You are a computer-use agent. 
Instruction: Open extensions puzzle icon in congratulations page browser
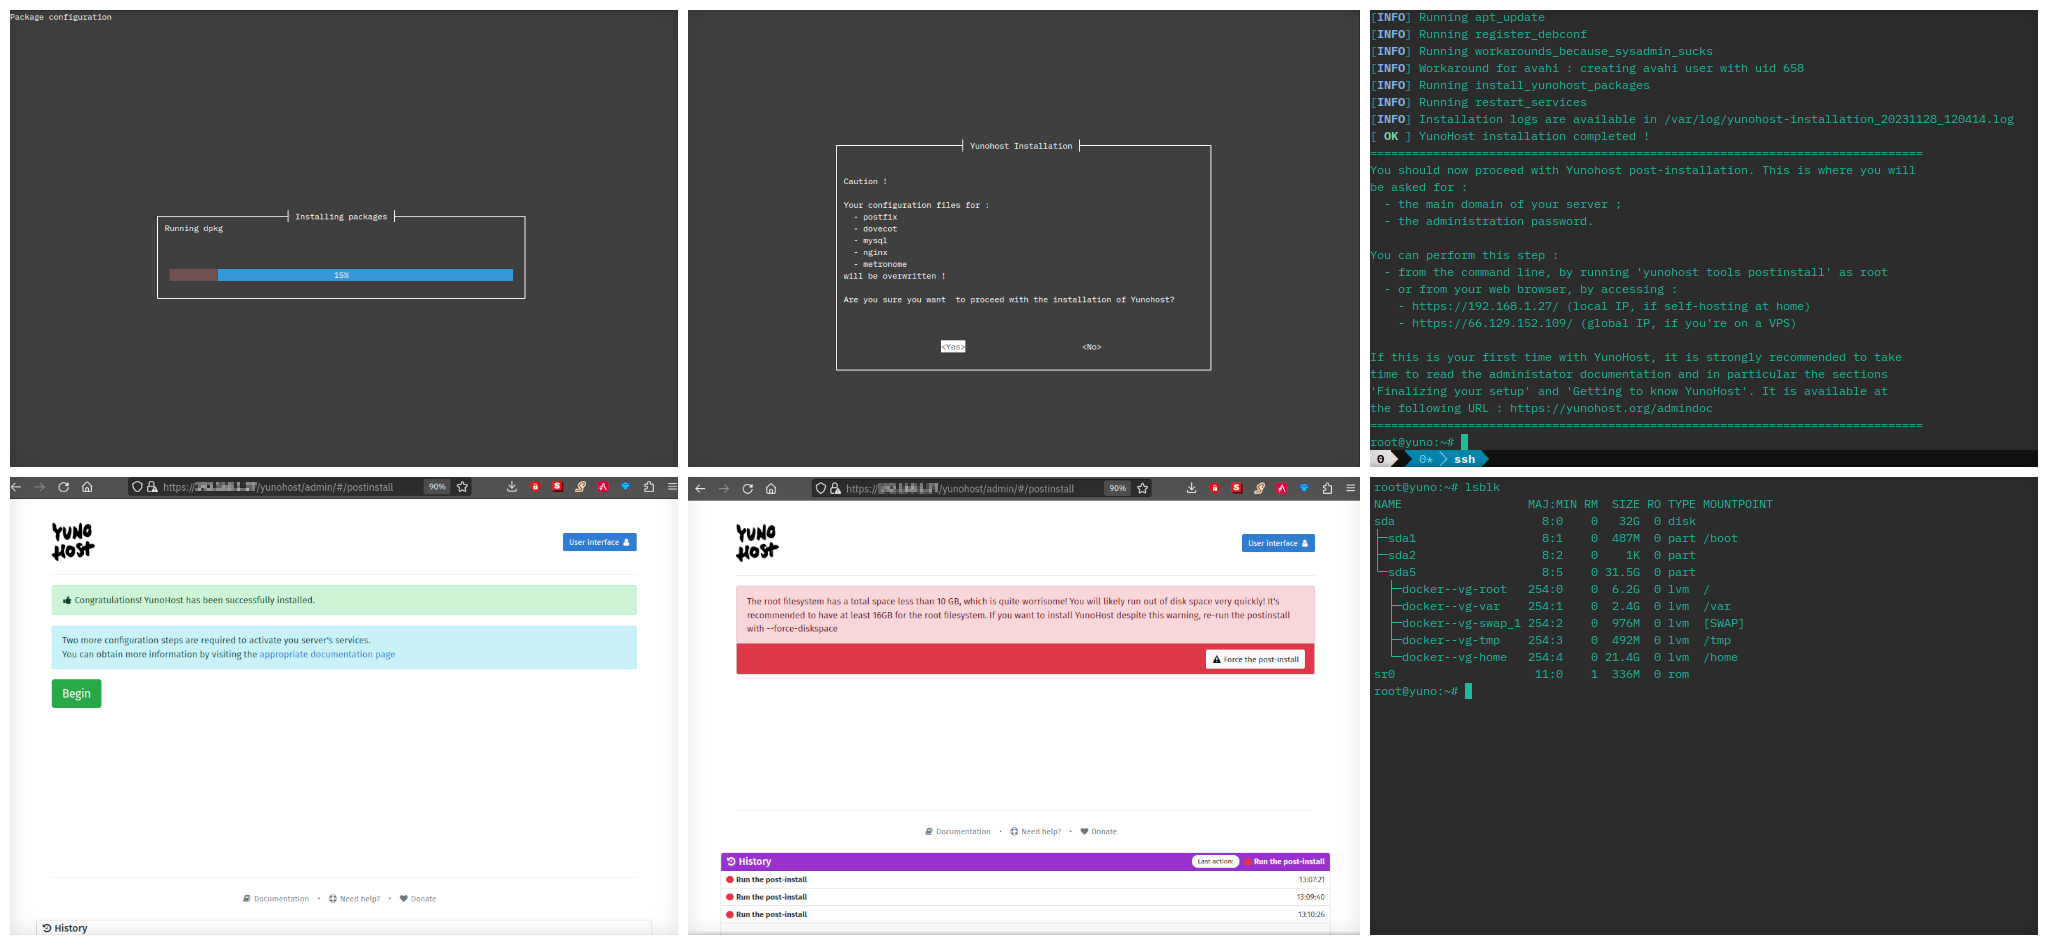point(649,487)
